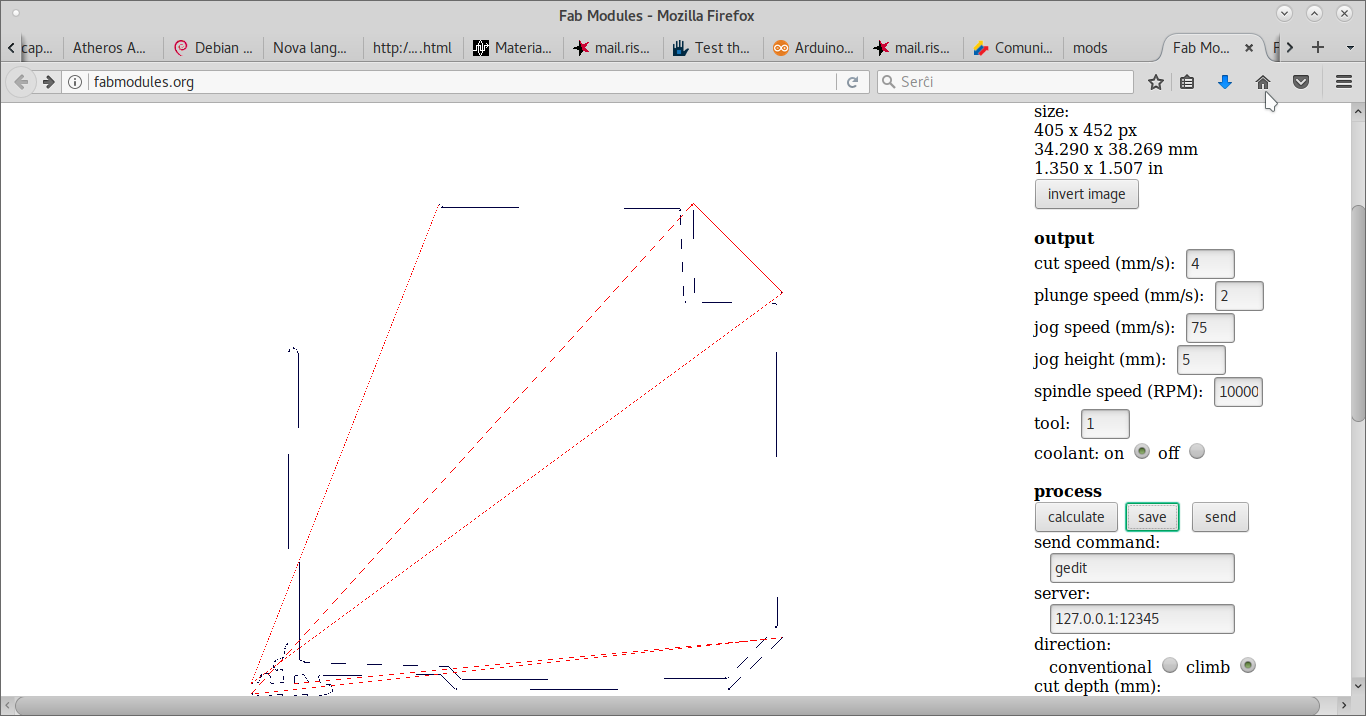1366x716 pixels.
Task: Maximize the Firefox window
Action: click(1315, 14)
